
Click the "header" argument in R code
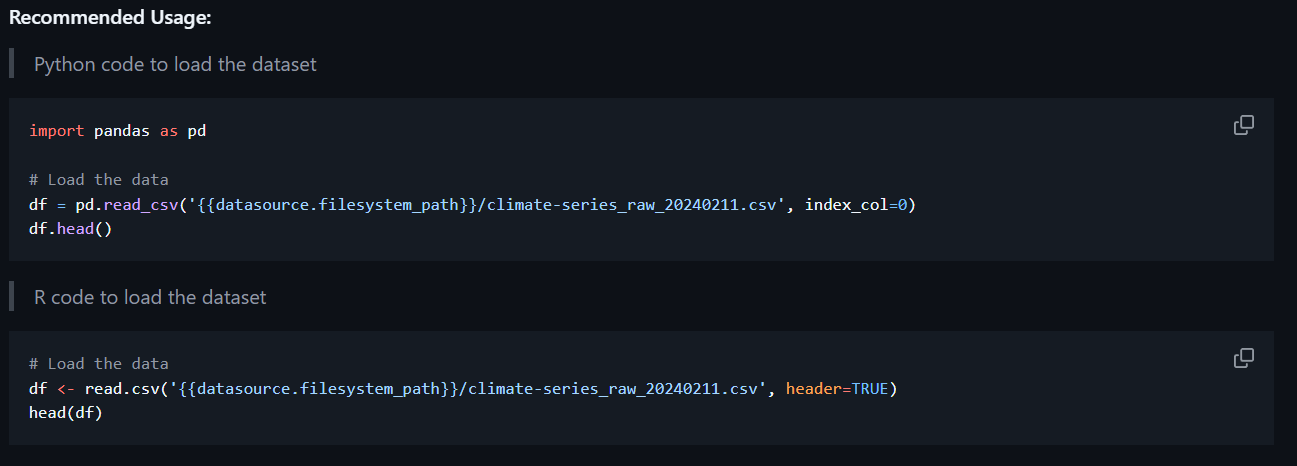pyautogui.click(x=814, y=388)
